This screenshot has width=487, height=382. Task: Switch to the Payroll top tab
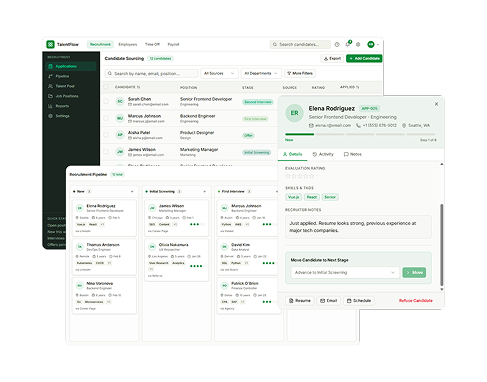point(173,44)
